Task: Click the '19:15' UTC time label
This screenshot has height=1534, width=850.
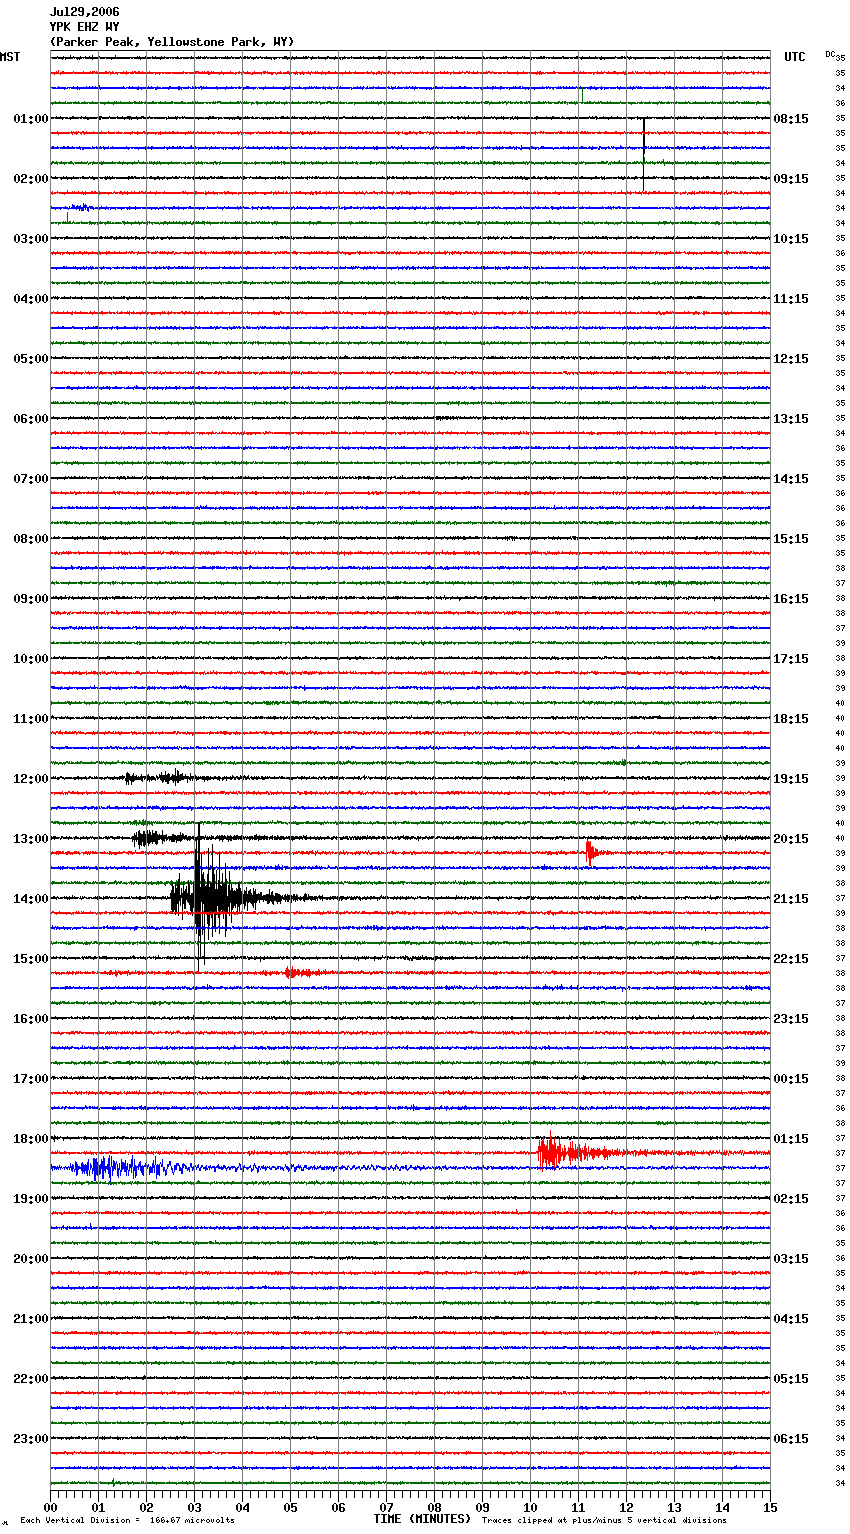Action: 791,779
